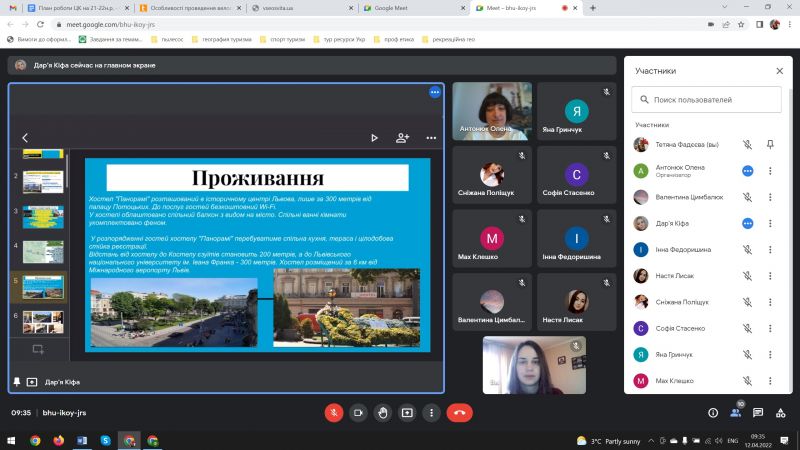Open options menu for Антонюк Олена
The image size is (800, 450).
[x=770, y=171]
